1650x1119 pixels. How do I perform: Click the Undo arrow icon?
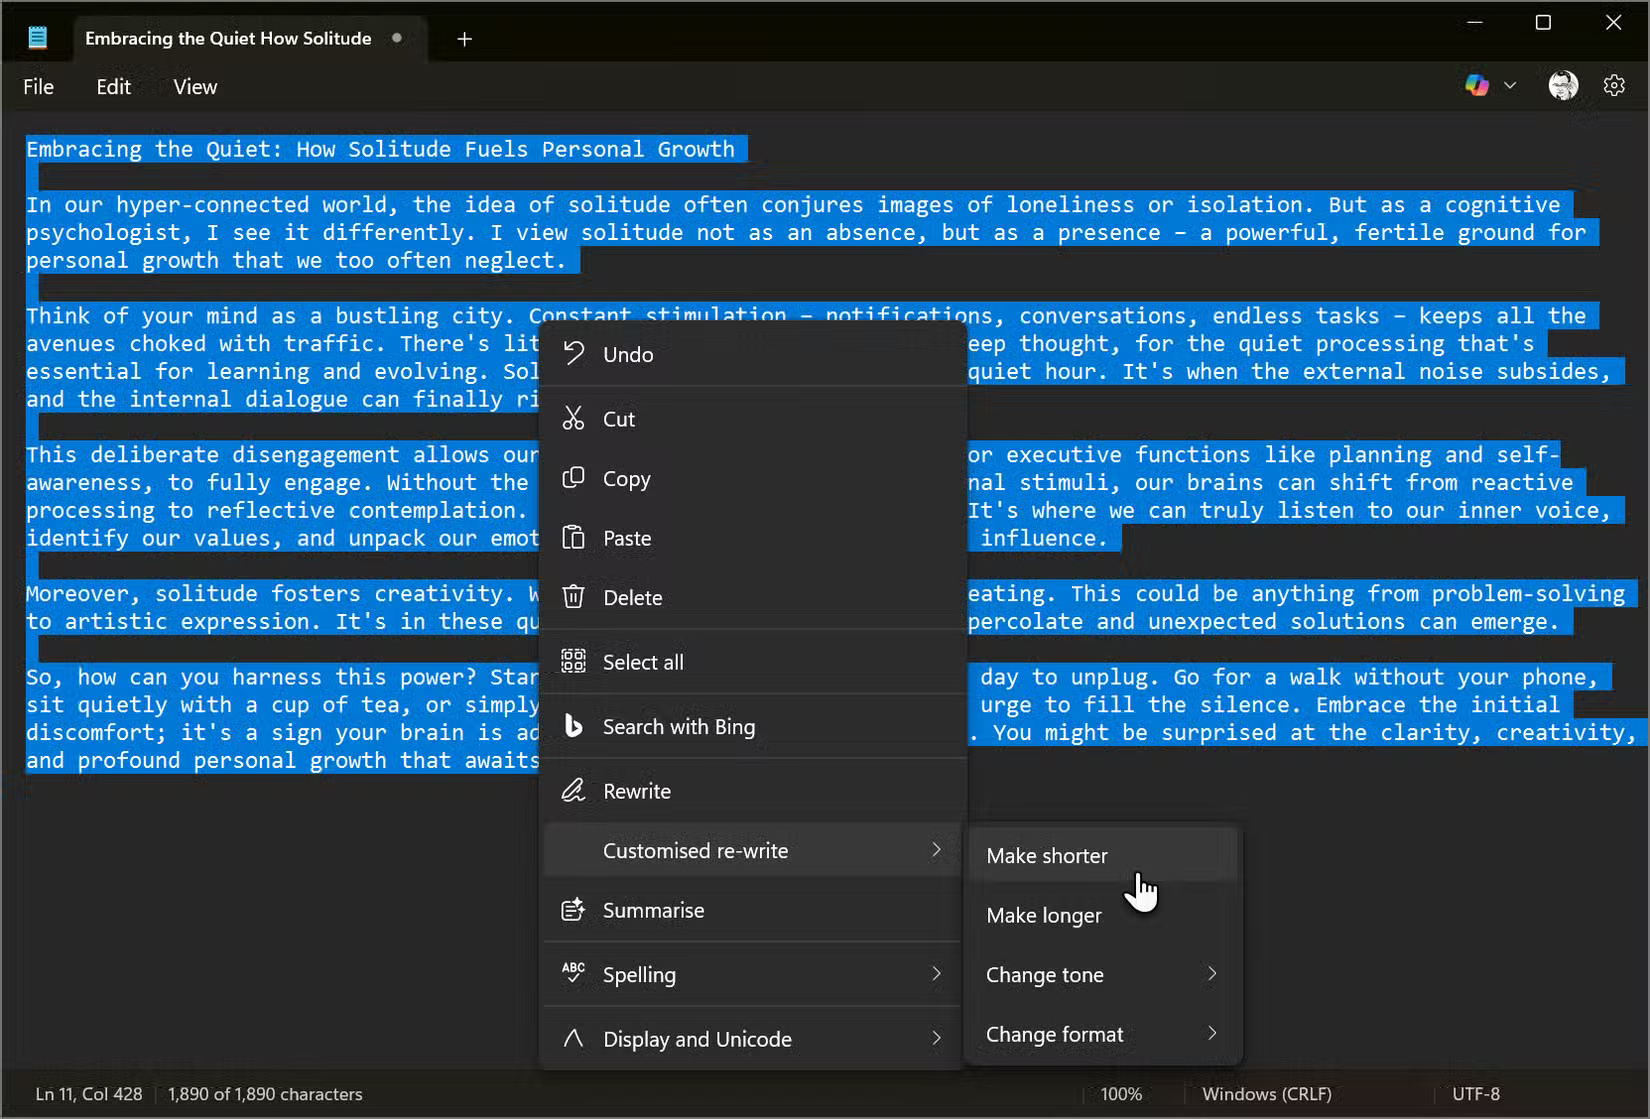pyautogui.click(x=574, y=353)
